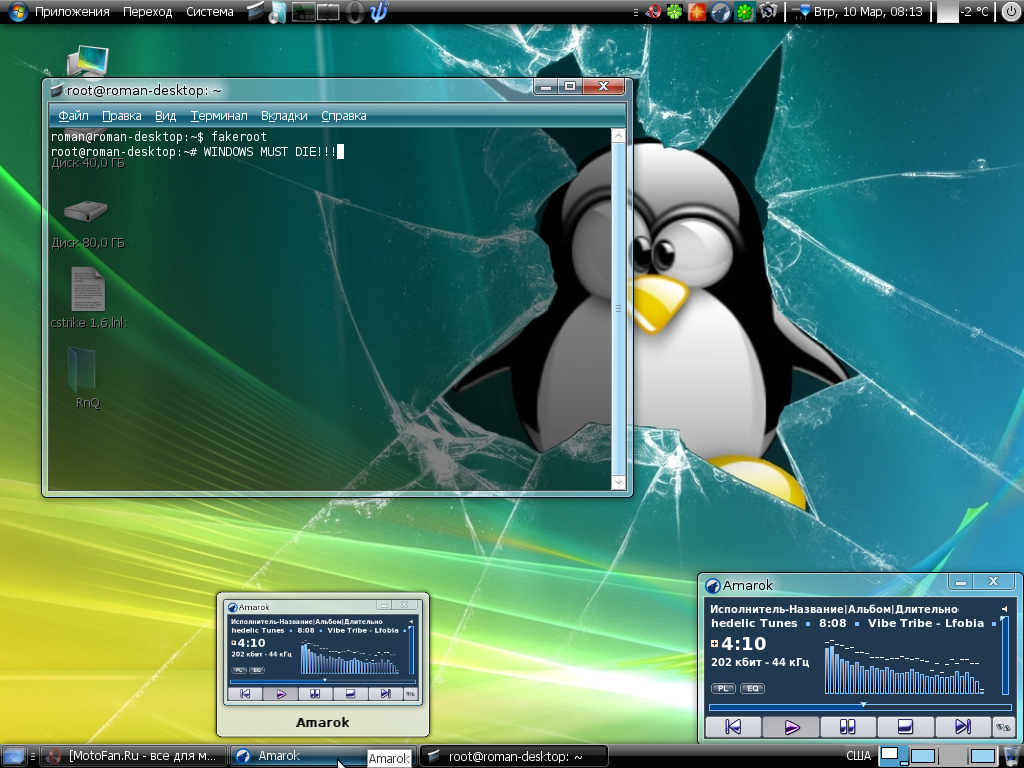Click the spectrum analyzer in Amarok
The height and width of the screenshot is (768, 1024).
click(904, 667)
